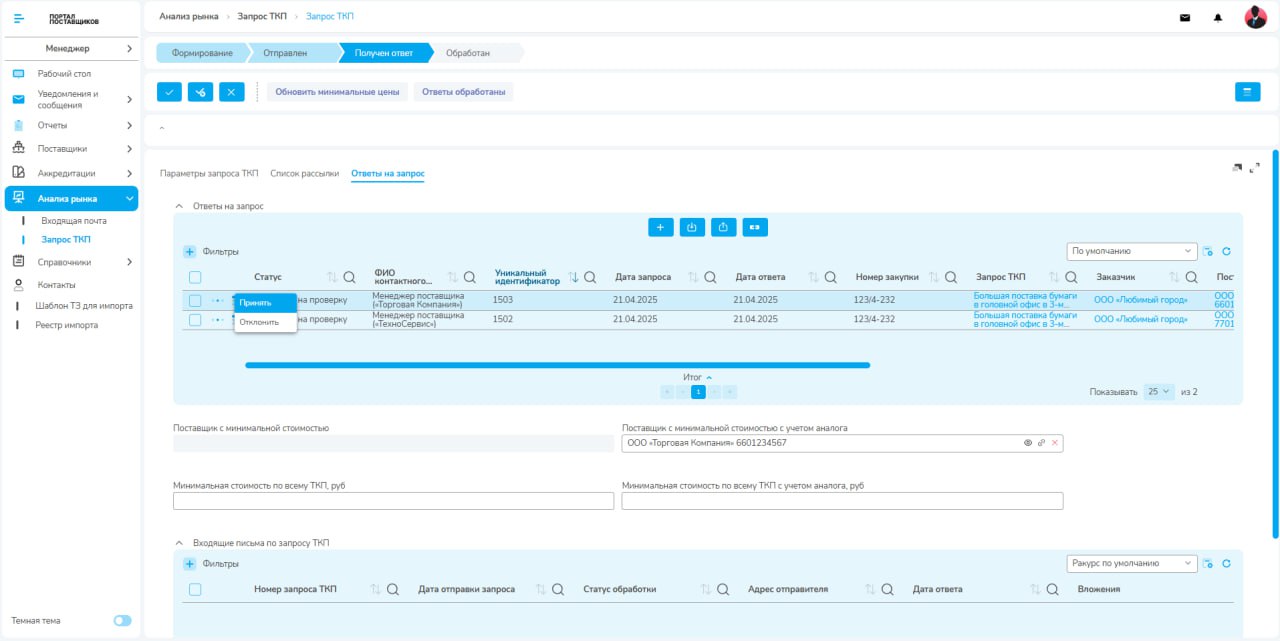
Task: Open the Показывать 25 page-size dropdown
Action: click(x=1159, y=392)
